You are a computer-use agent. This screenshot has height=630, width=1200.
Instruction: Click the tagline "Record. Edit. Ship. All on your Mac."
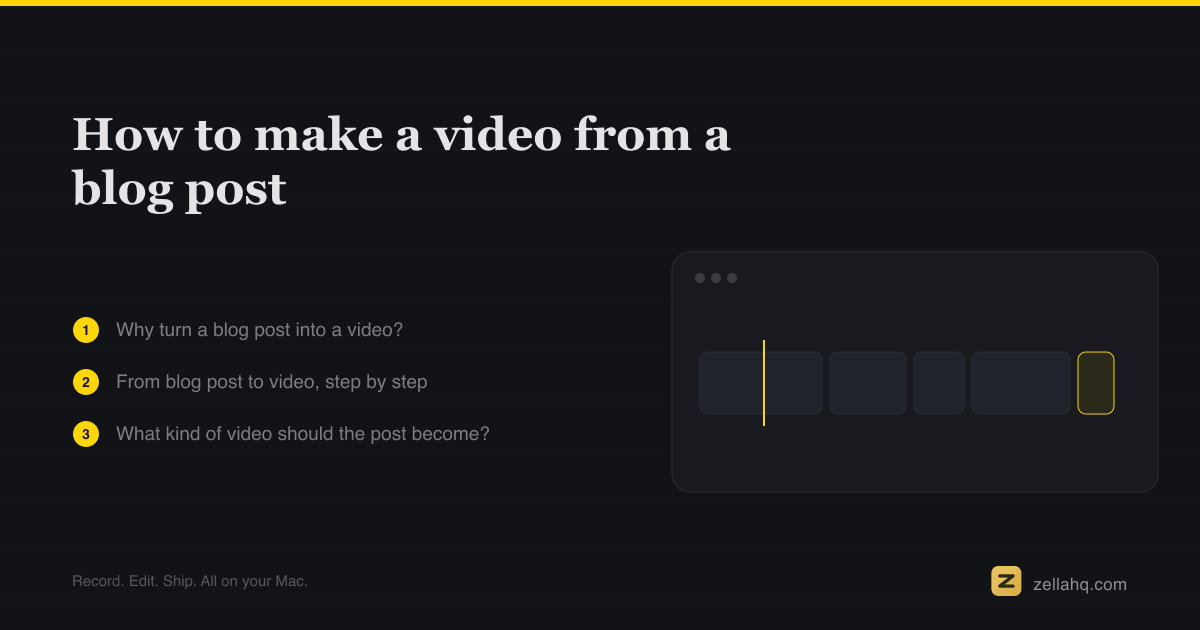(x=190, y=581)
